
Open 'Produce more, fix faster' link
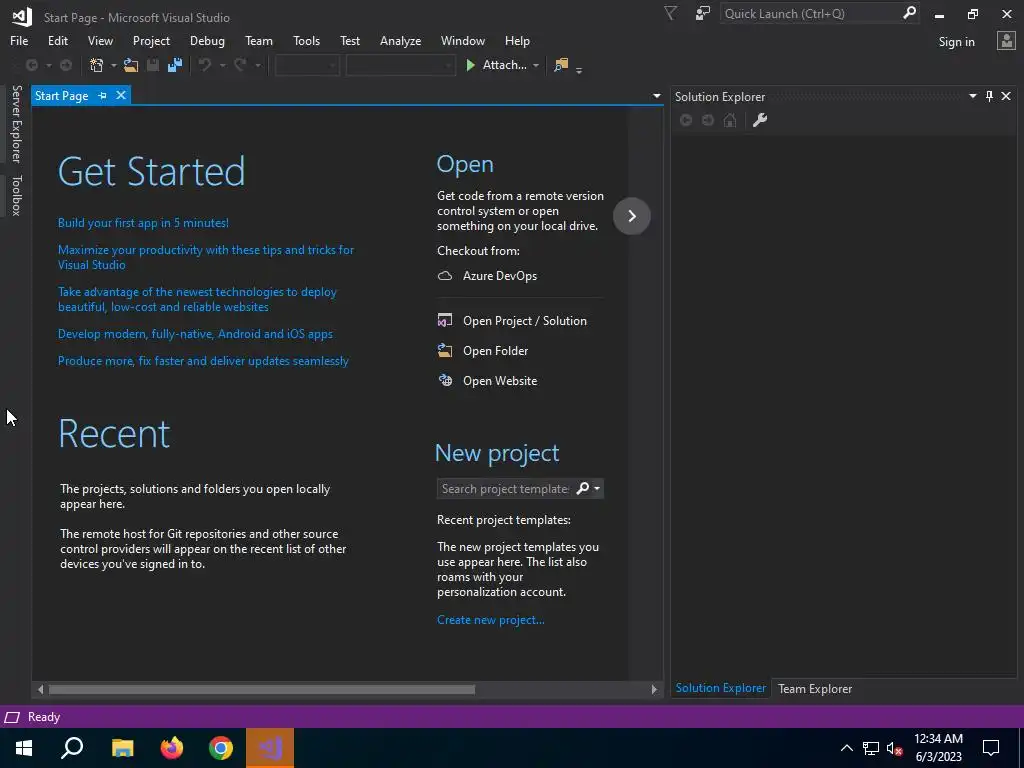(x=203, y=360)
